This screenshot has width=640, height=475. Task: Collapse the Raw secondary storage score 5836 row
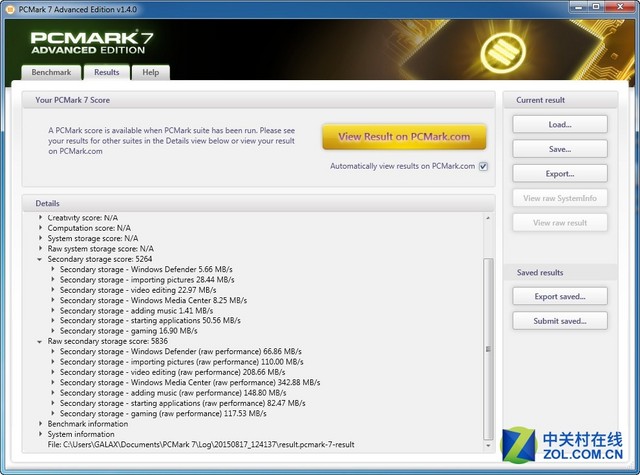(40, 342)
